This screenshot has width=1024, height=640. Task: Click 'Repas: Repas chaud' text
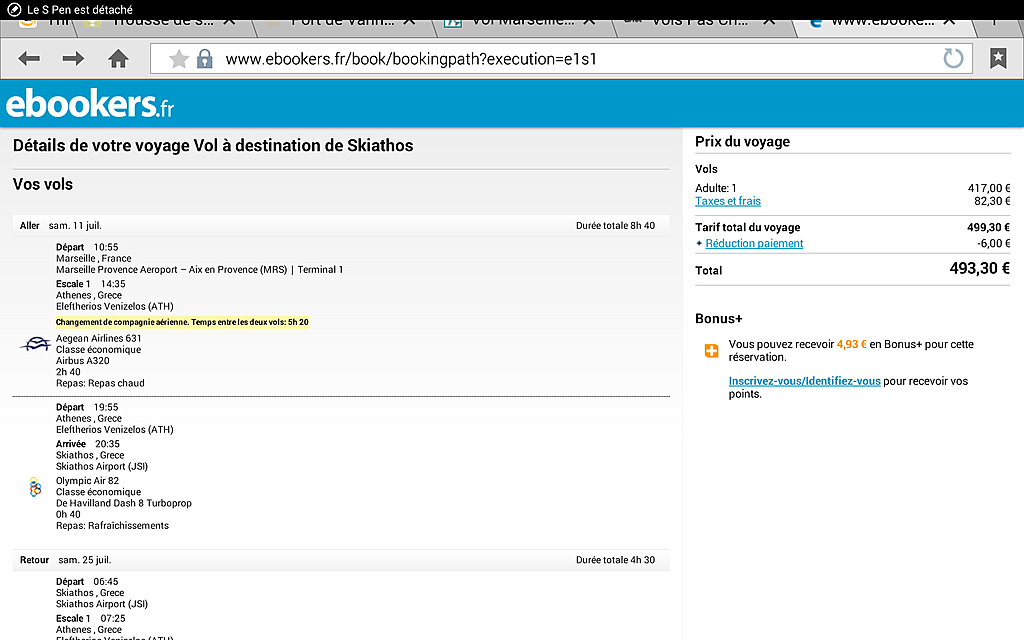[100, 383]
